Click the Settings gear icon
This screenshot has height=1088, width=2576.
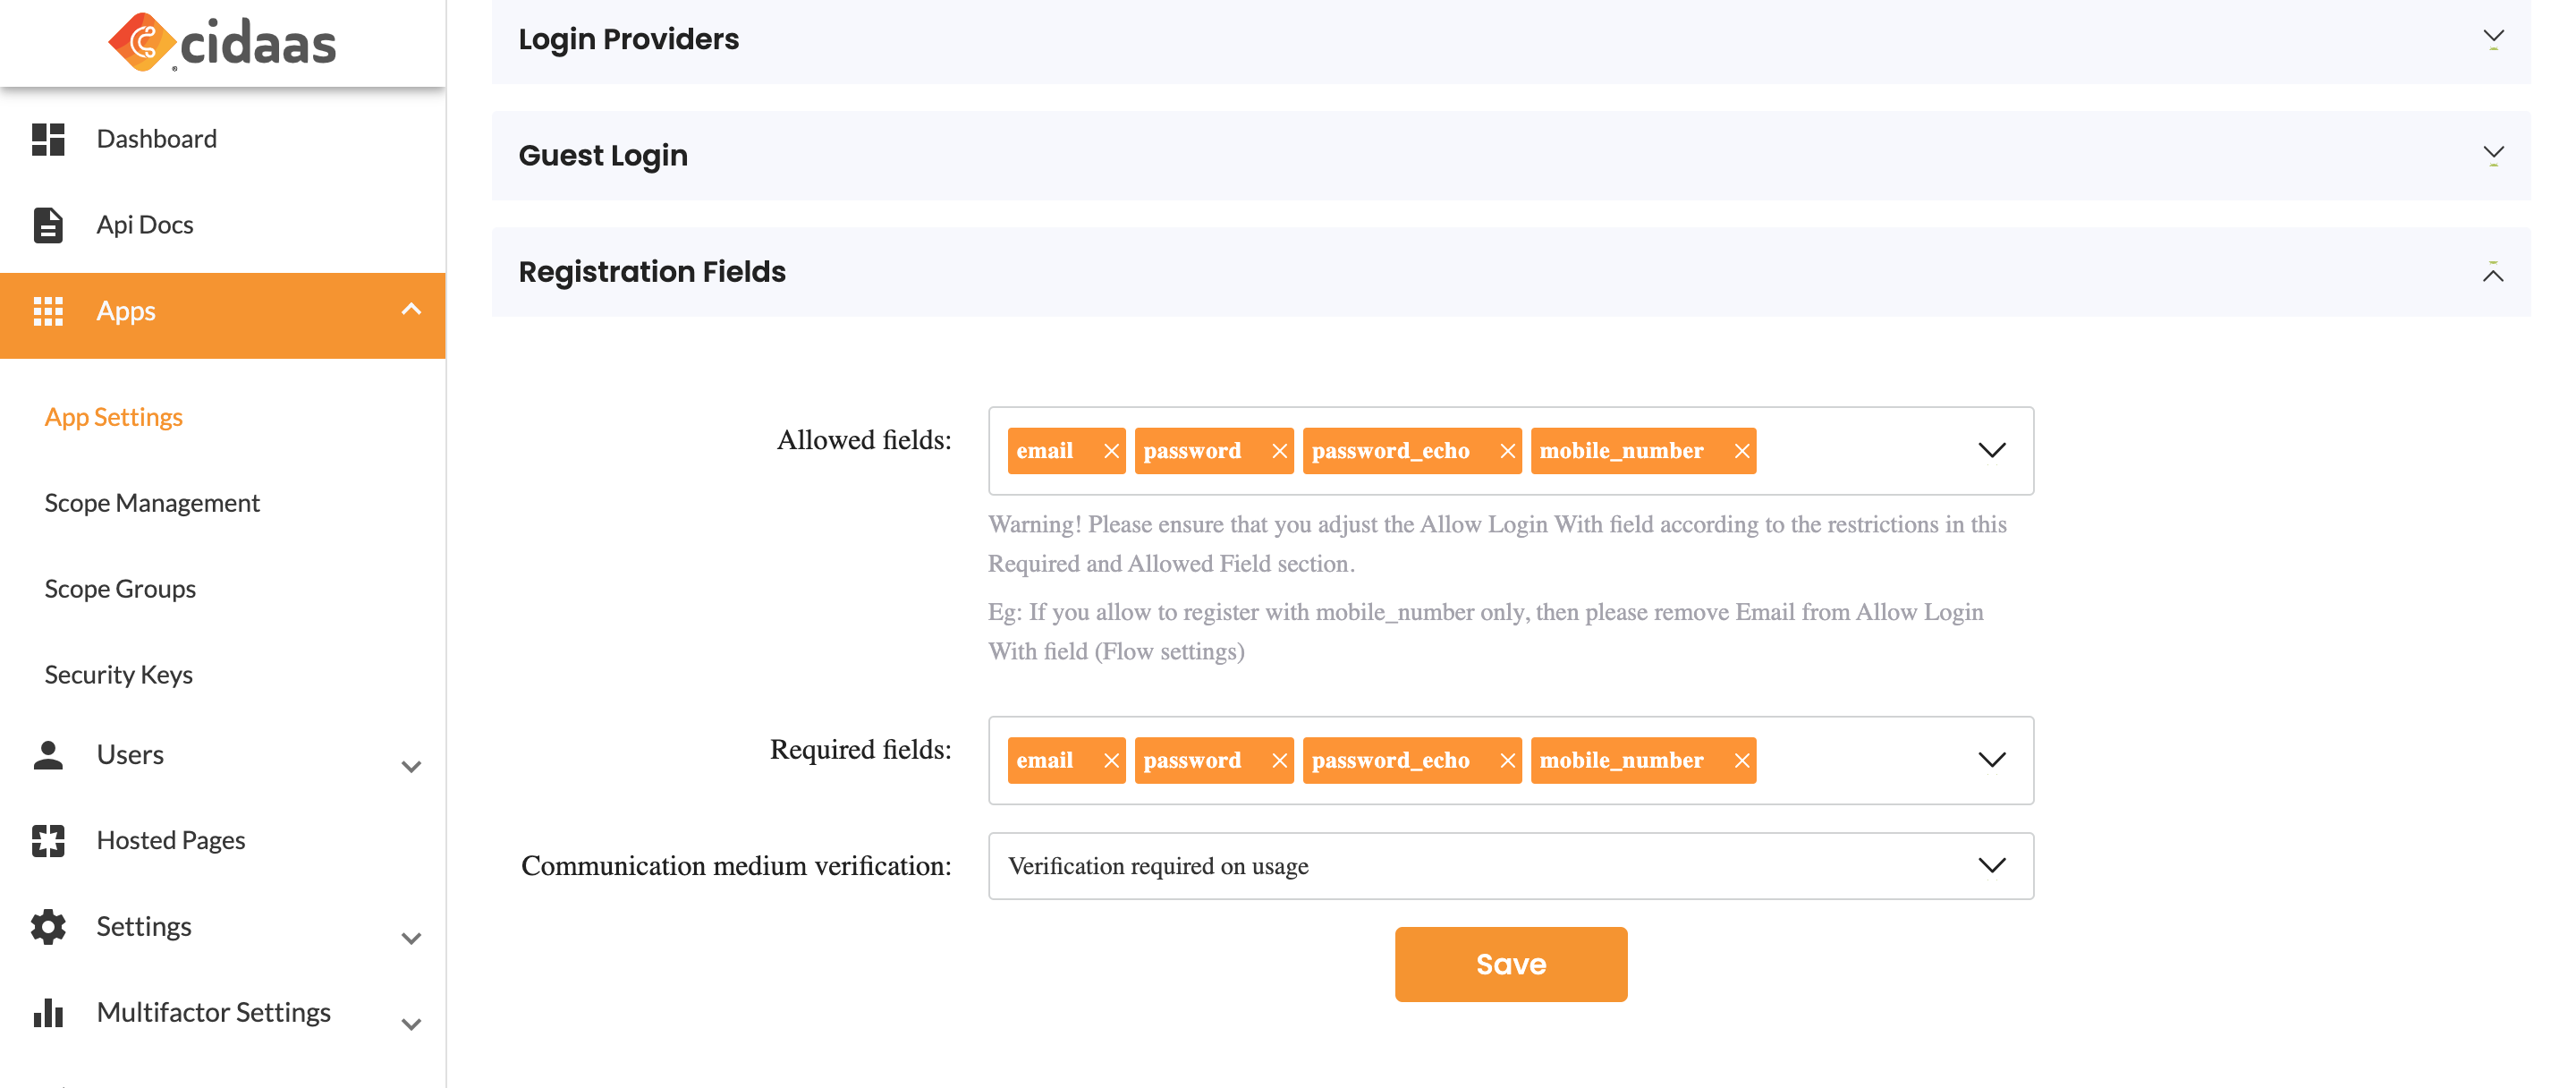(47, 927)
